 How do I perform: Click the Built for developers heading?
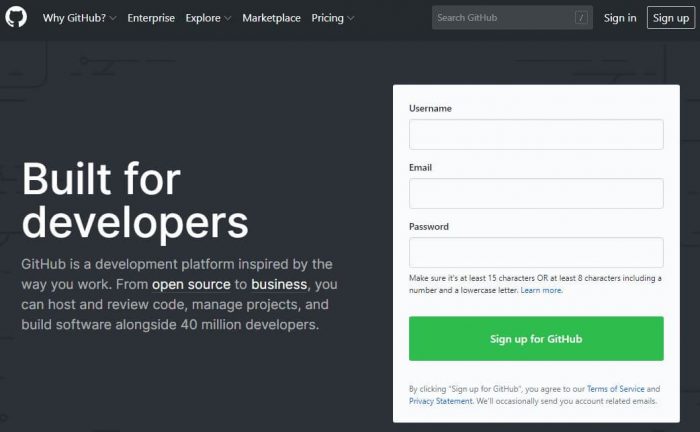coord(135,200)
